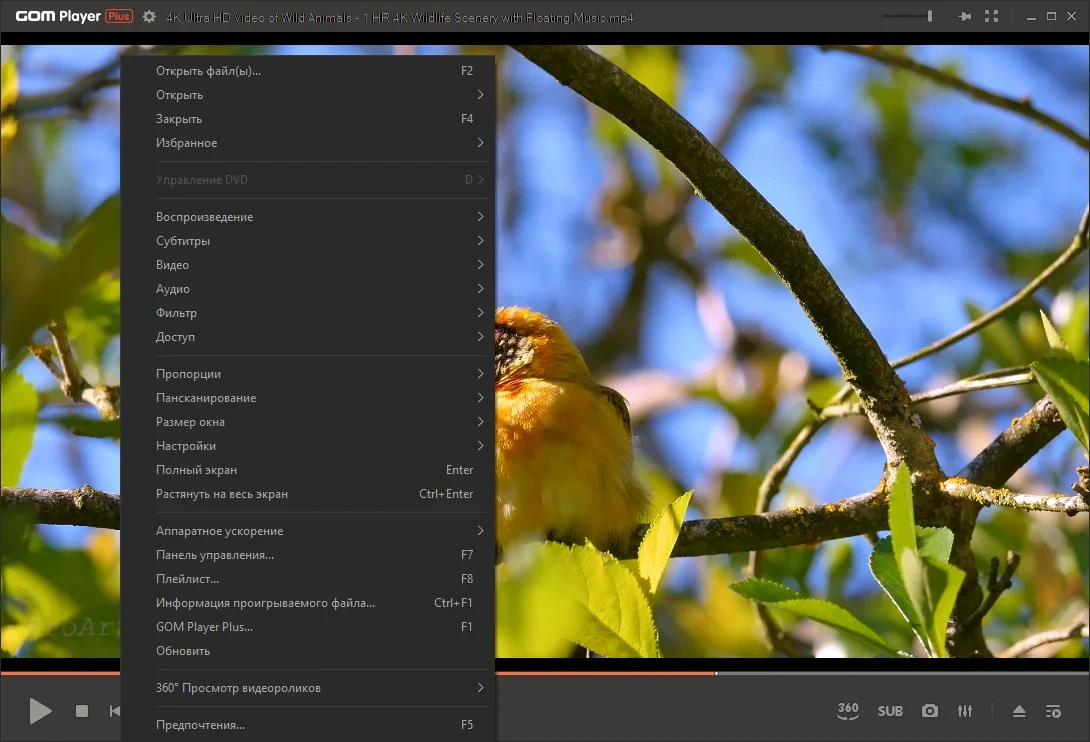1090x742 pixels.
Task: Click the SUB subtitles icon
Action: tap(890, 711)
